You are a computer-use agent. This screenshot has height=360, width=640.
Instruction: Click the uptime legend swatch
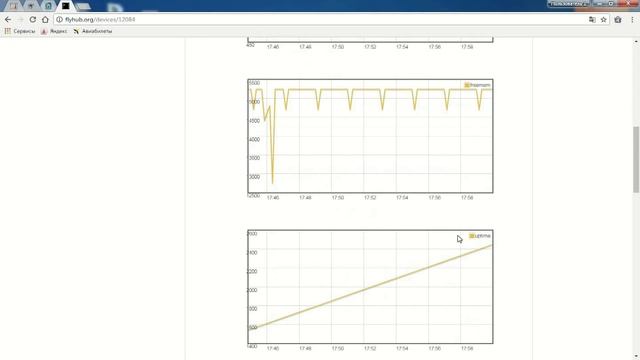(x=472, y=236)
